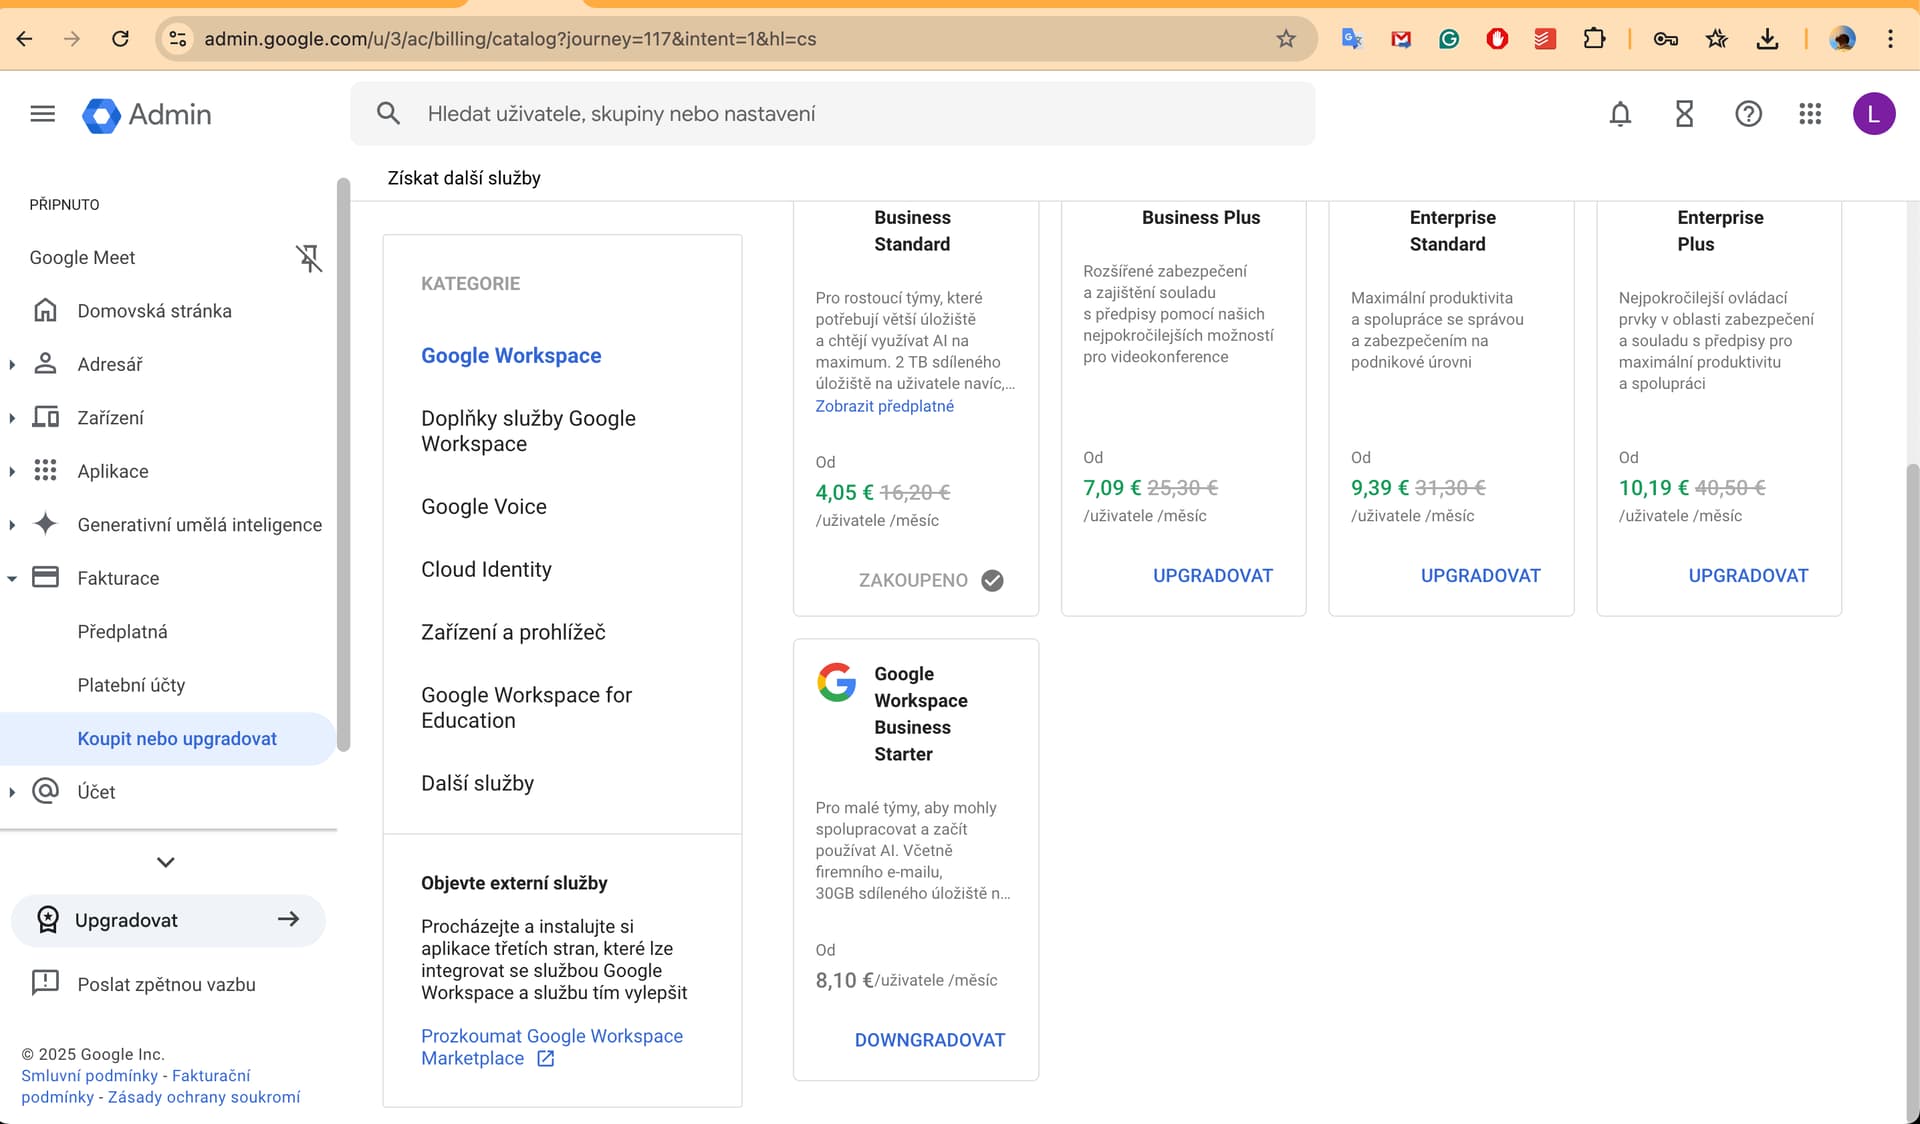The image size is (1920, 1124).
Task: Open Chrome three-dot menu
Action: [1890, 39]
